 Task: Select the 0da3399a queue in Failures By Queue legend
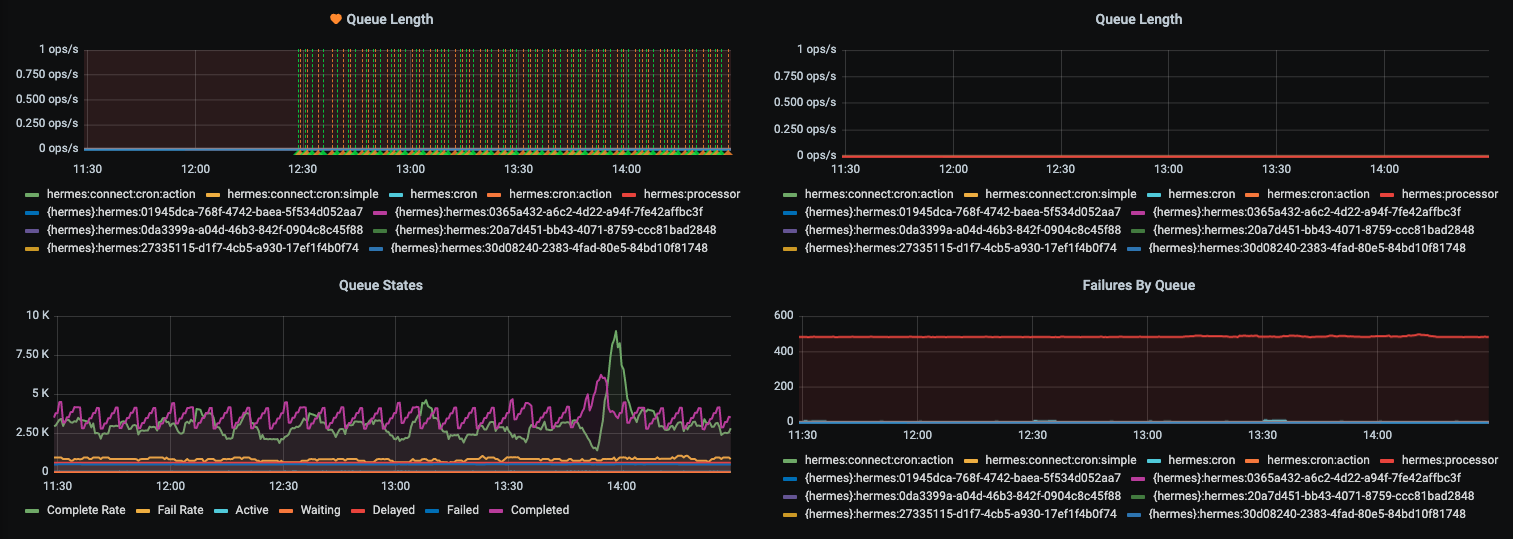(964, 496)
